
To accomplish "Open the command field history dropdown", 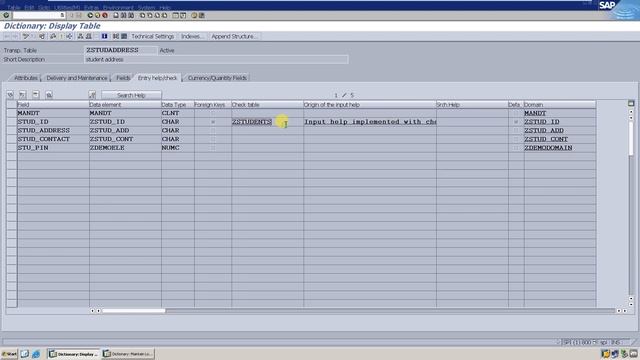I will pos(62,16).
